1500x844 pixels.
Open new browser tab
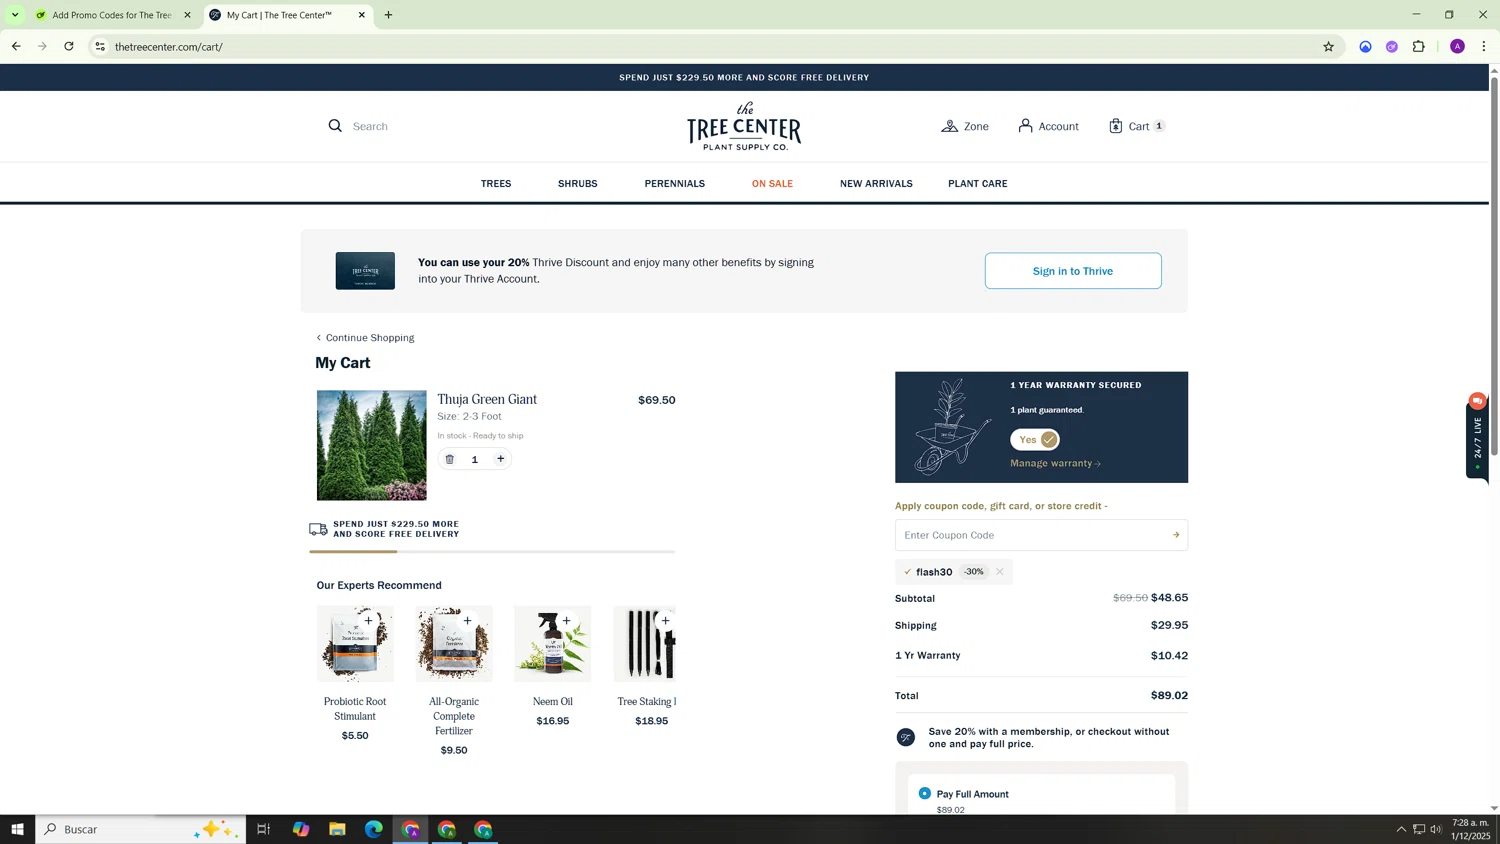tap(389, 15)
